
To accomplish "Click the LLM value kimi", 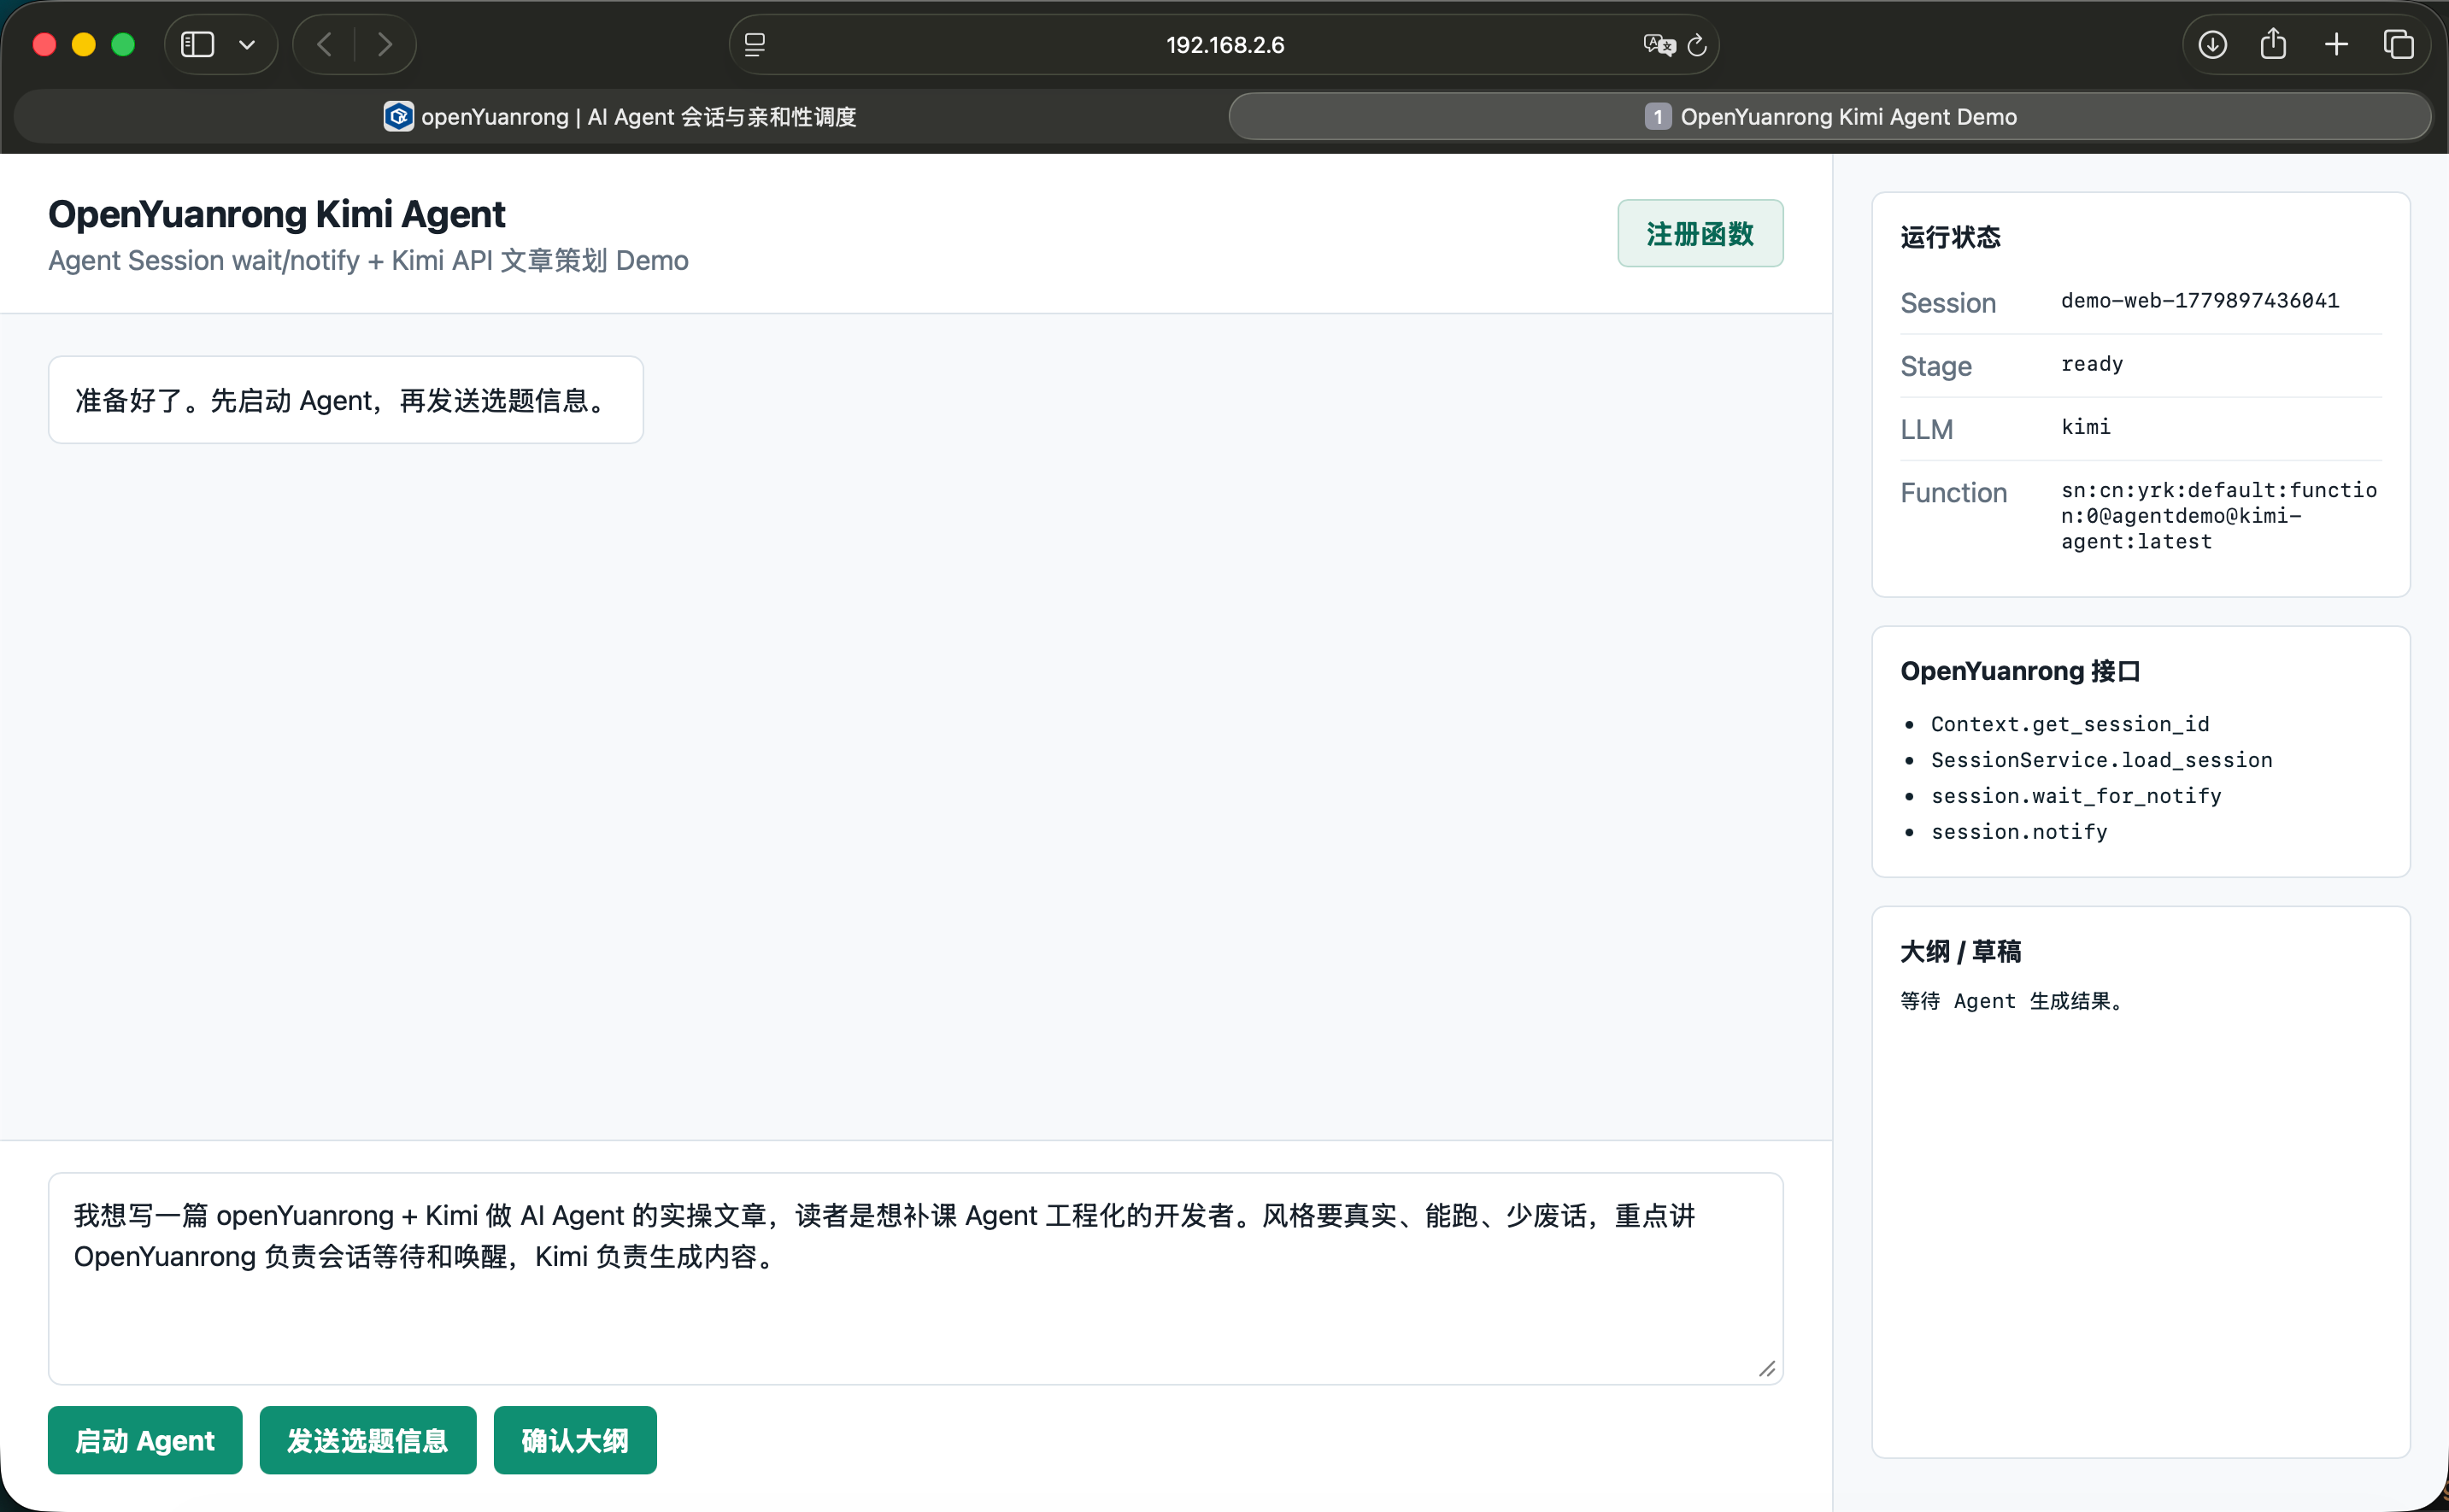I will (2086, 427).
